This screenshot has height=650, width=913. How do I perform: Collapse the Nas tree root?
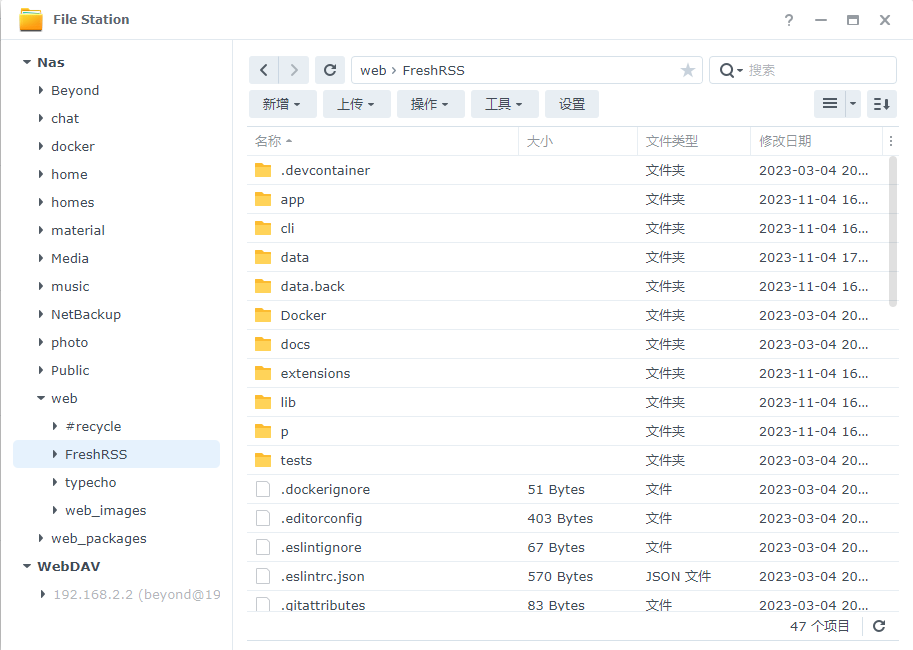point(27,62)
